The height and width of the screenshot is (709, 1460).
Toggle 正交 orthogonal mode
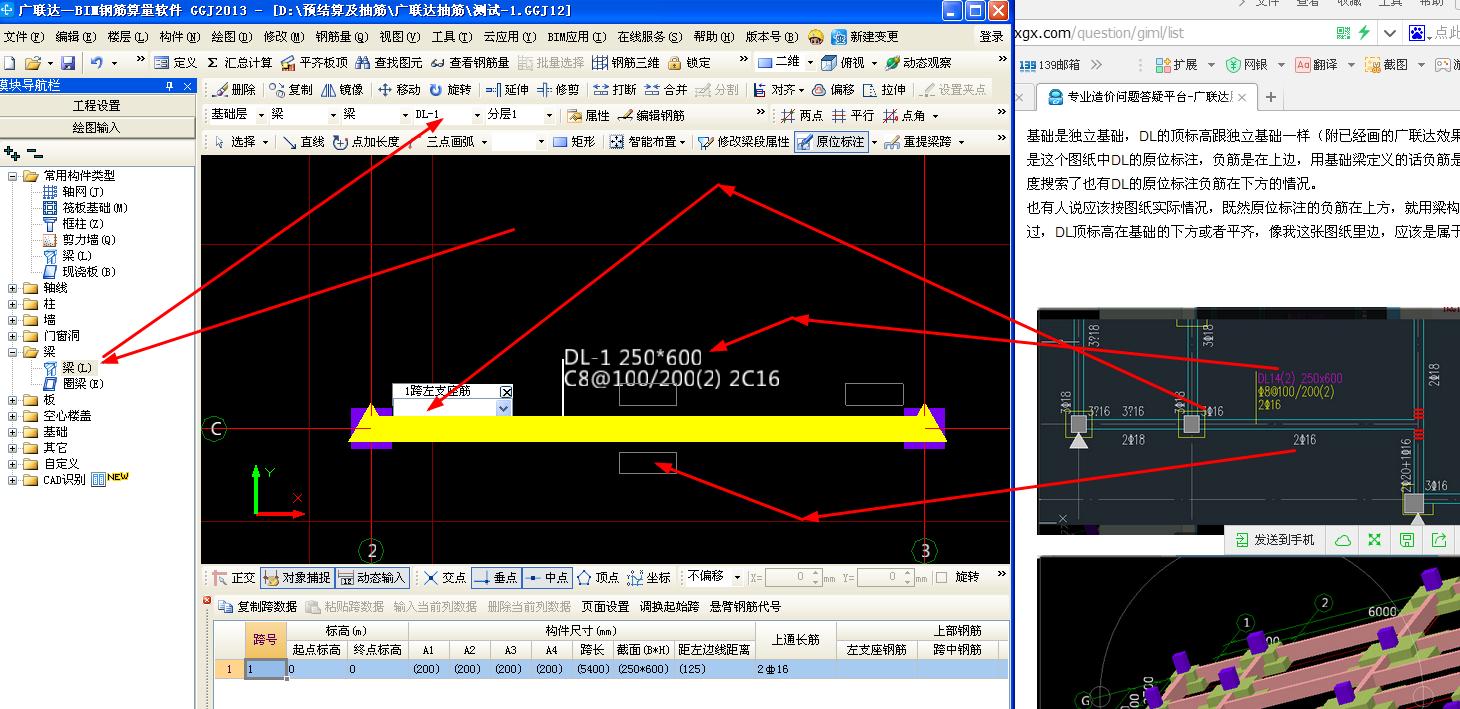coord(235,578)
